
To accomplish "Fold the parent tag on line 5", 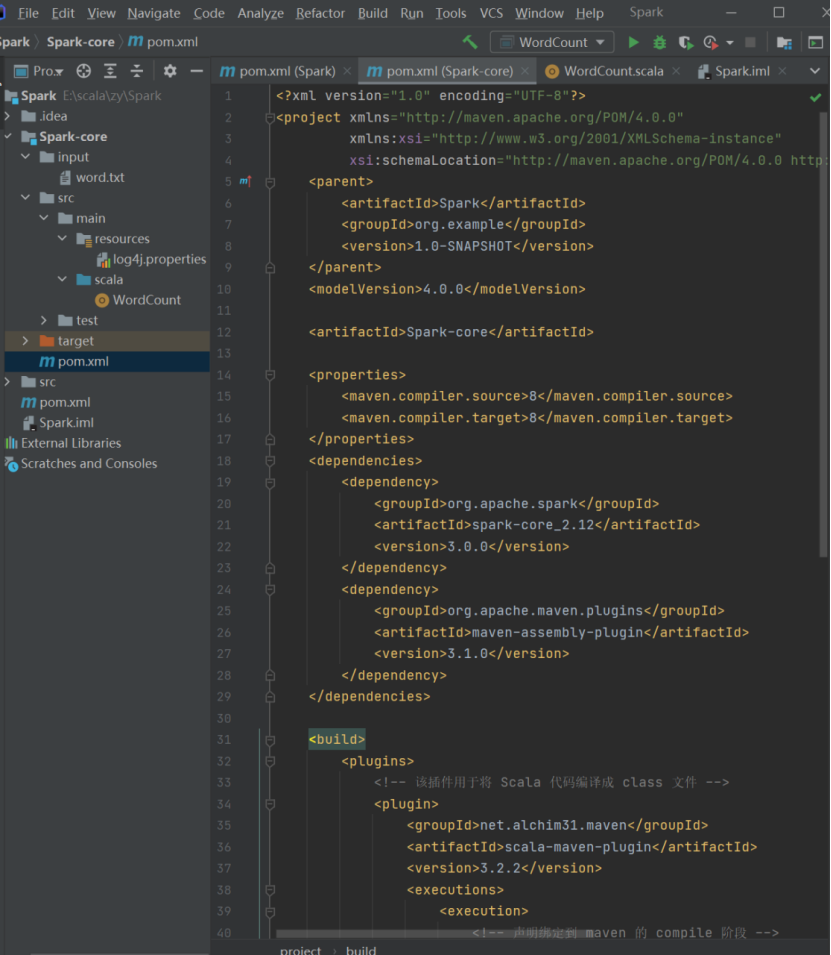I will pos(270,182).
